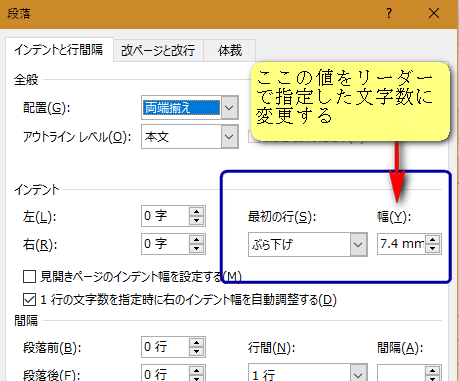459x381 pixels.
Task: Increase the 間隔 spacing amount
Action: (x=433, y=370)
